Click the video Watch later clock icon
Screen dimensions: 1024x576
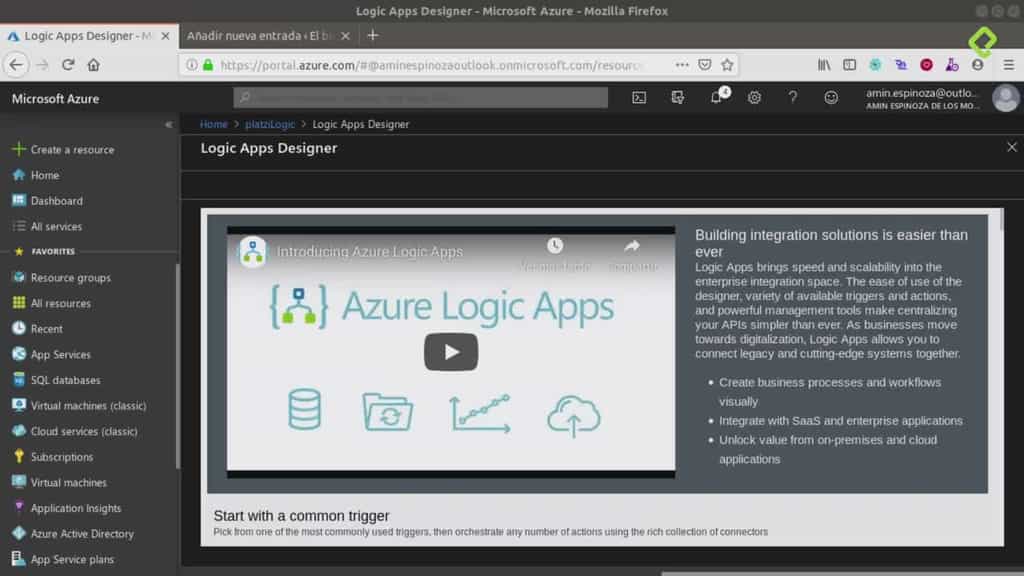pyautogui.click(x=555, y=246)
